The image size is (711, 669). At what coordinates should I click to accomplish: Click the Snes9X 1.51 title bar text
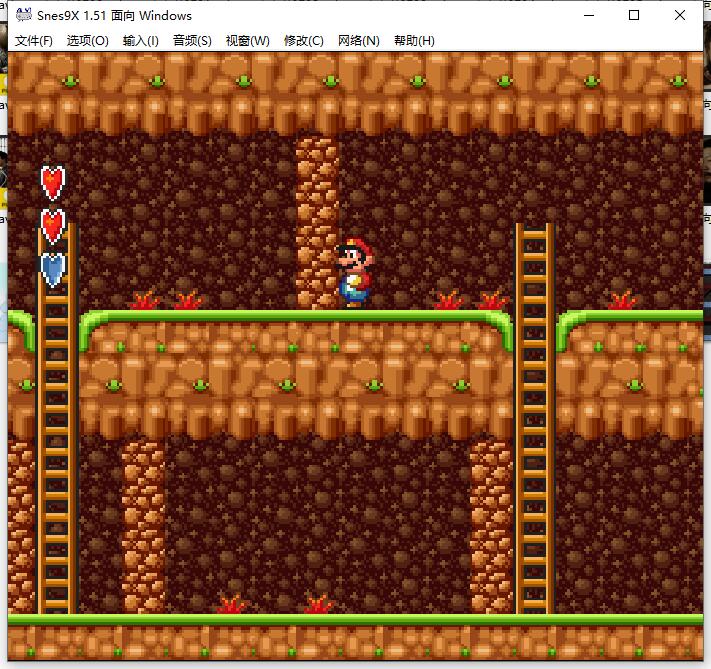tap(114, 16)
